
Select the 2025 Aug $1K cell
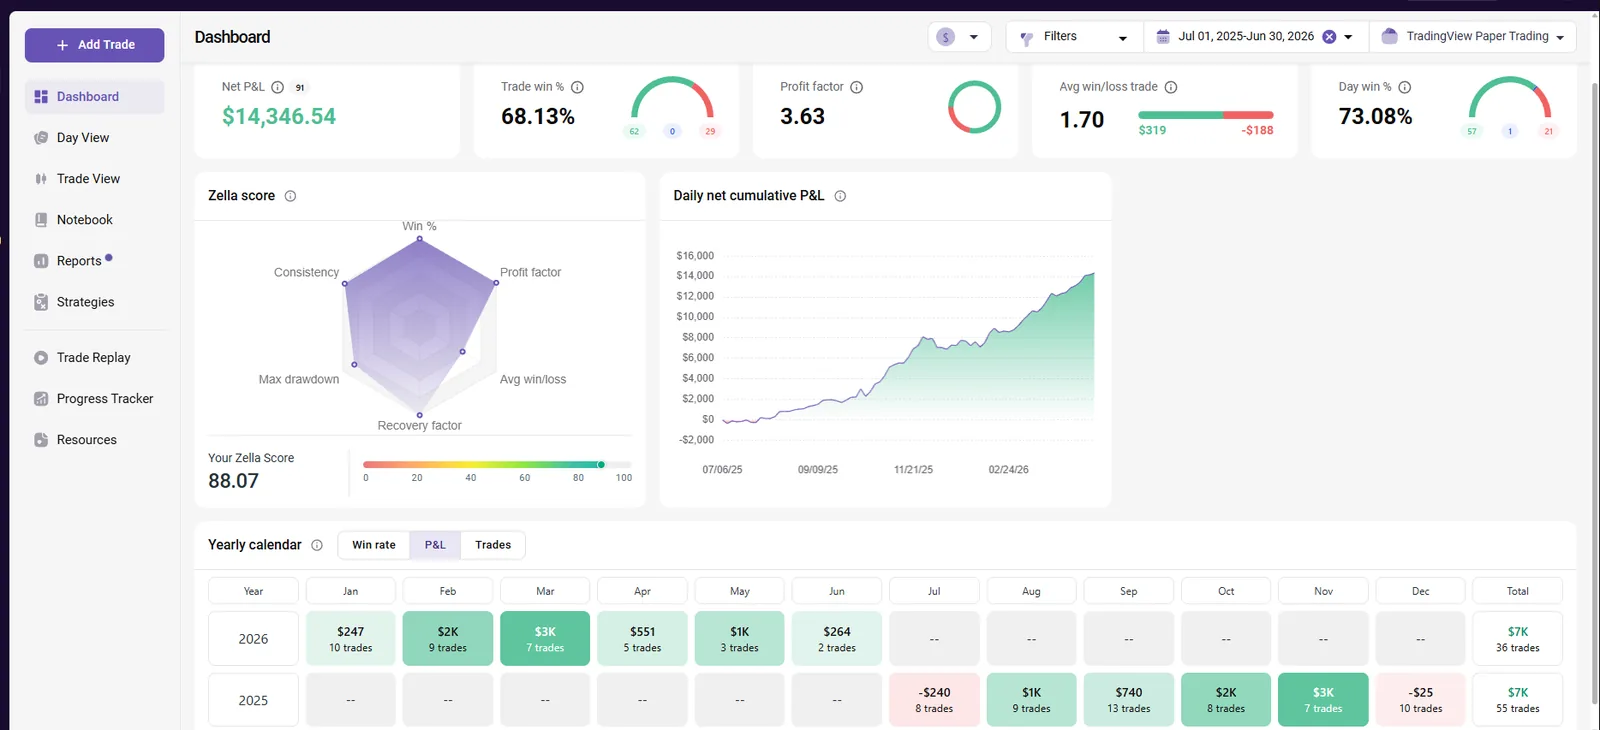pos(1032,700)
